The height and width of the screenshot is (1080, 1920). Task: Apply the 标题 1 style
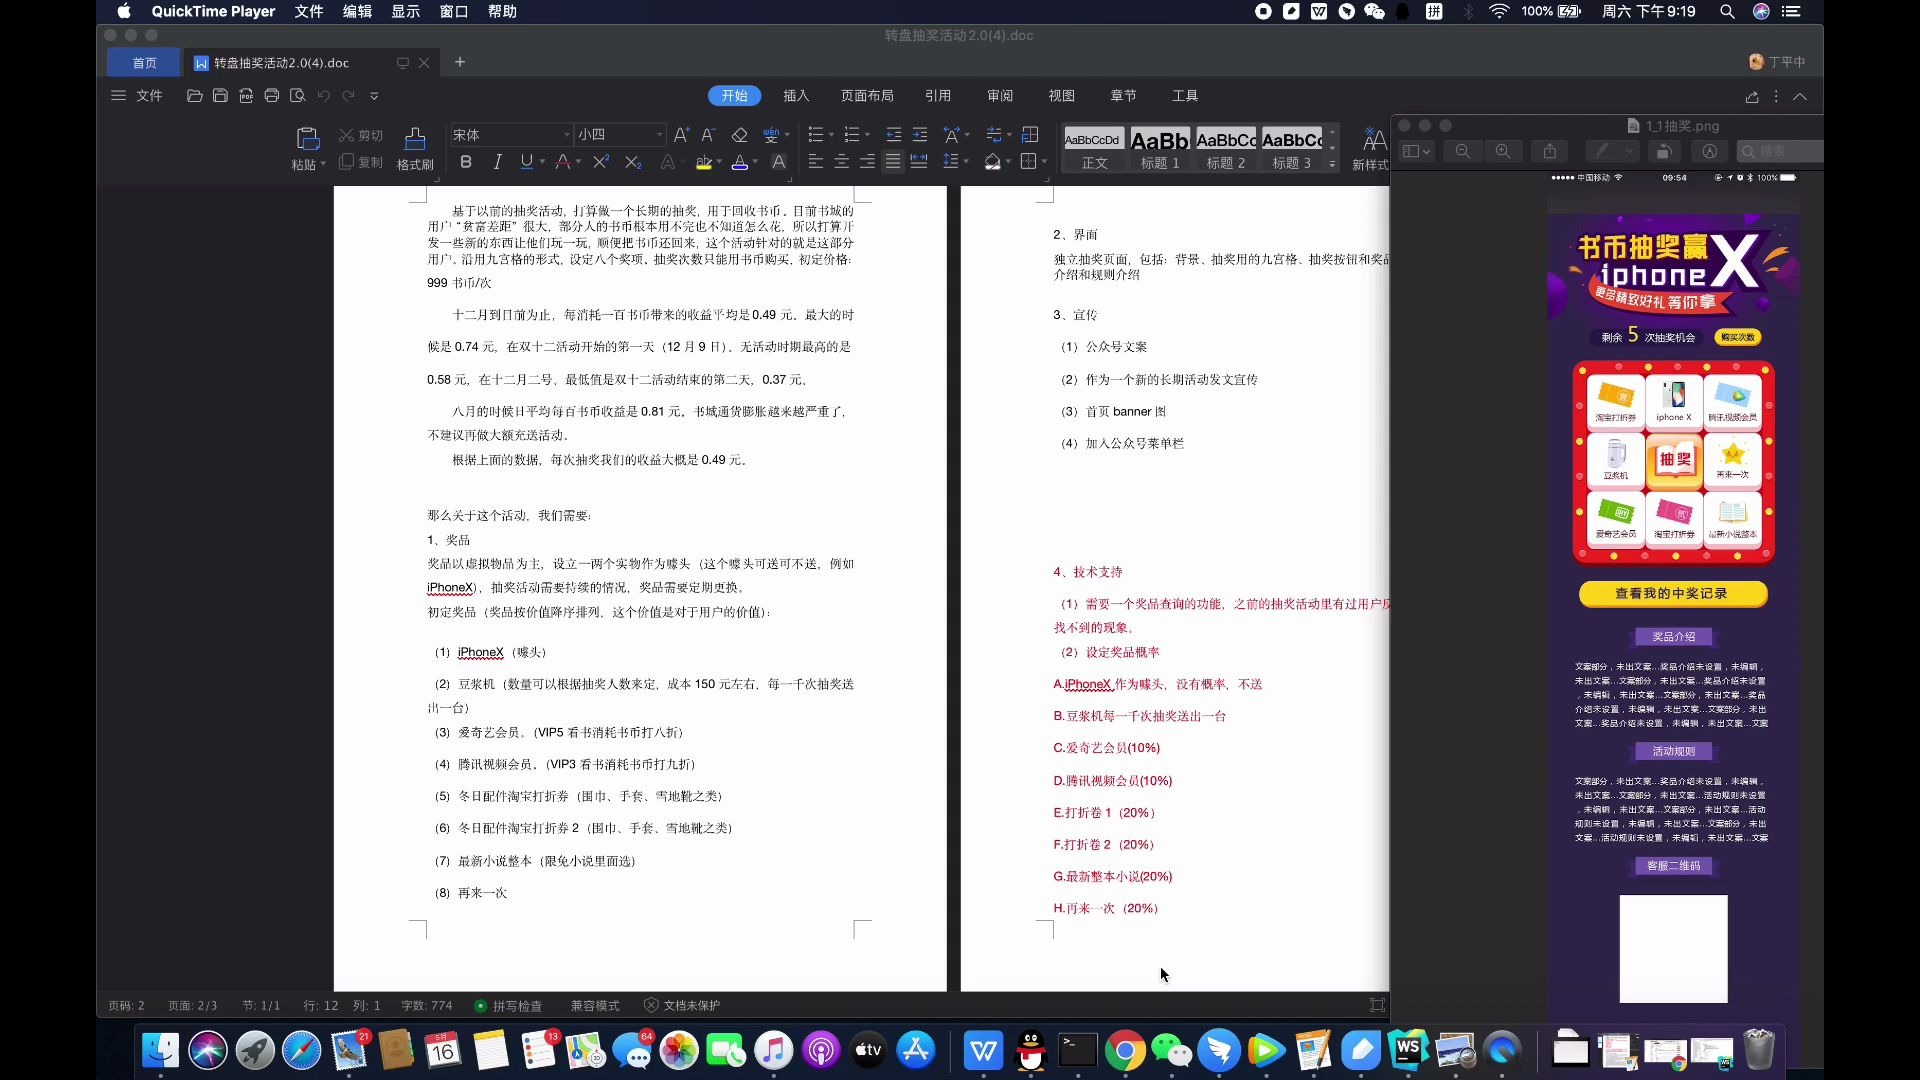tap(1160, 149)
